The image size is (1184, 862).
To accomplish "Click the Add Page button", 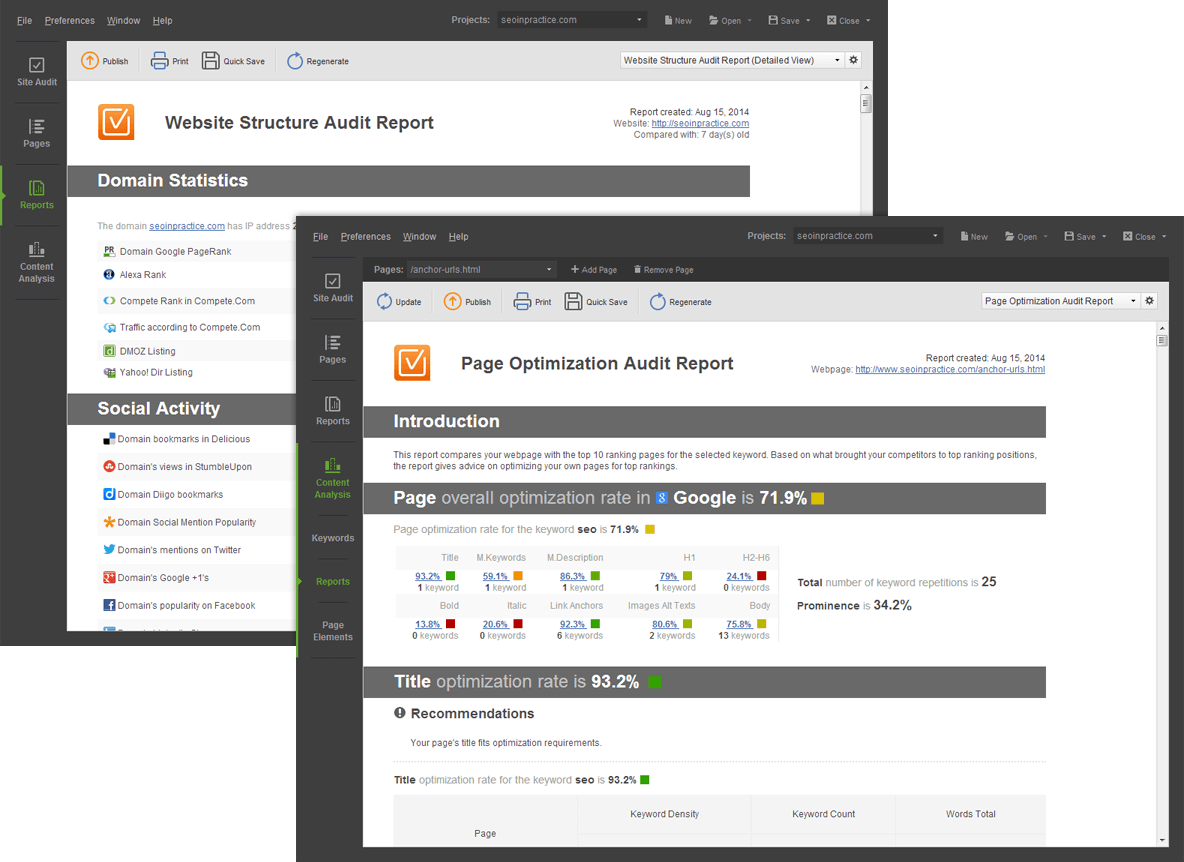I will 594,269.
